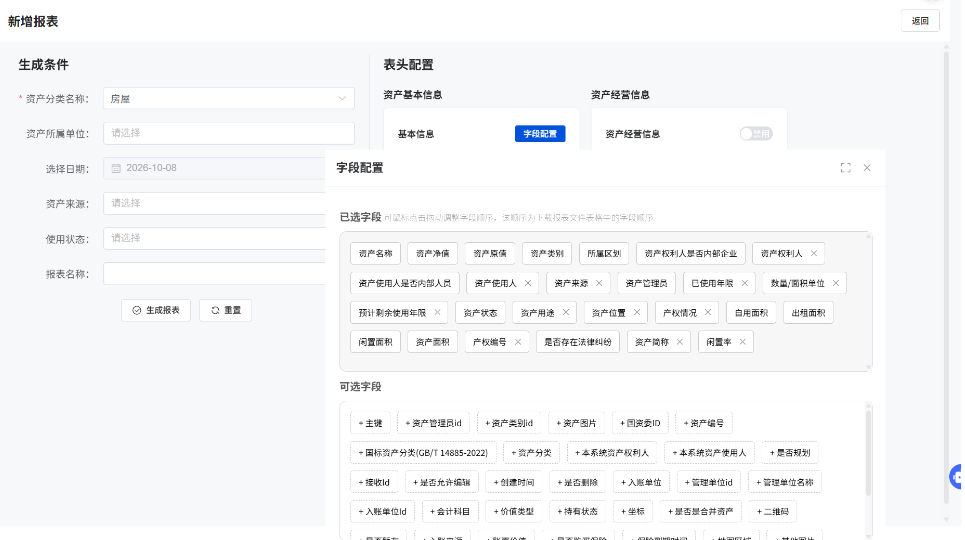Click the 生成报表 button
This screenshot has width=965, height=540.
coord(156,310)
